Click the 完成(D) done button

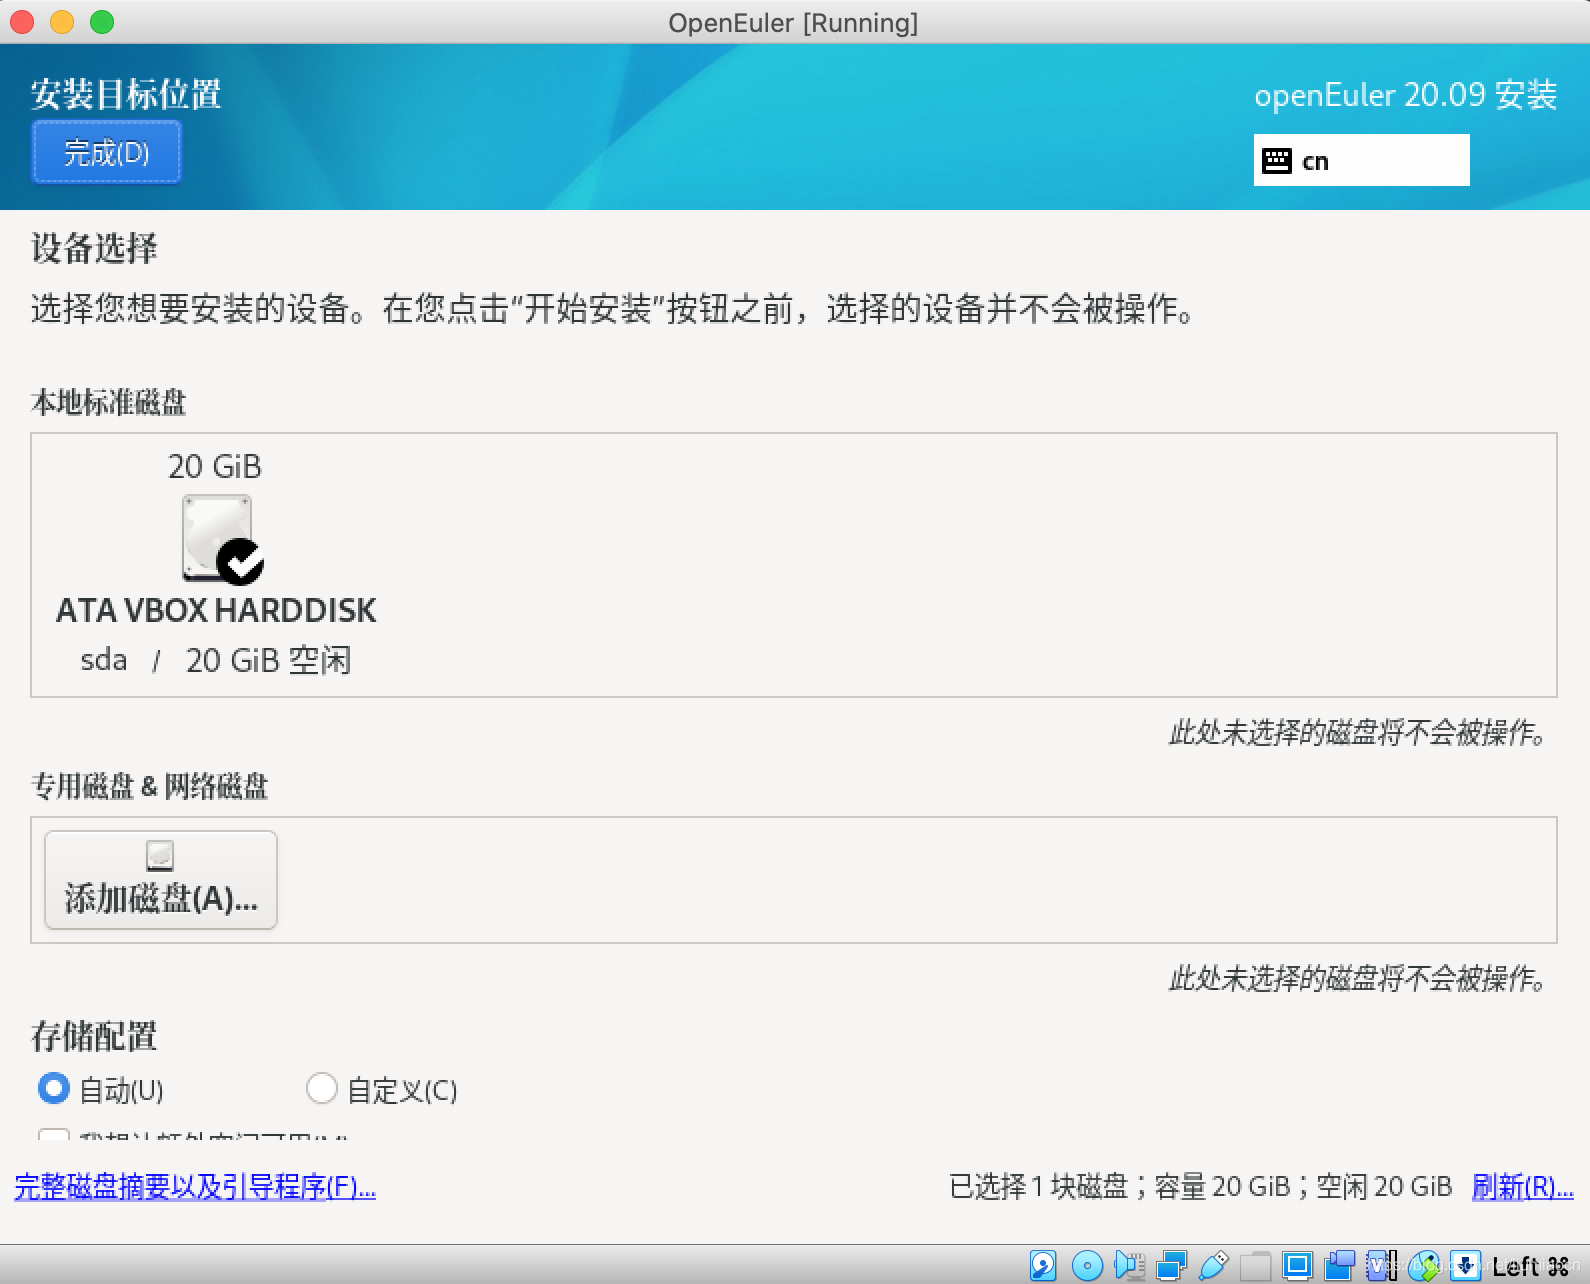click(106, 152)
